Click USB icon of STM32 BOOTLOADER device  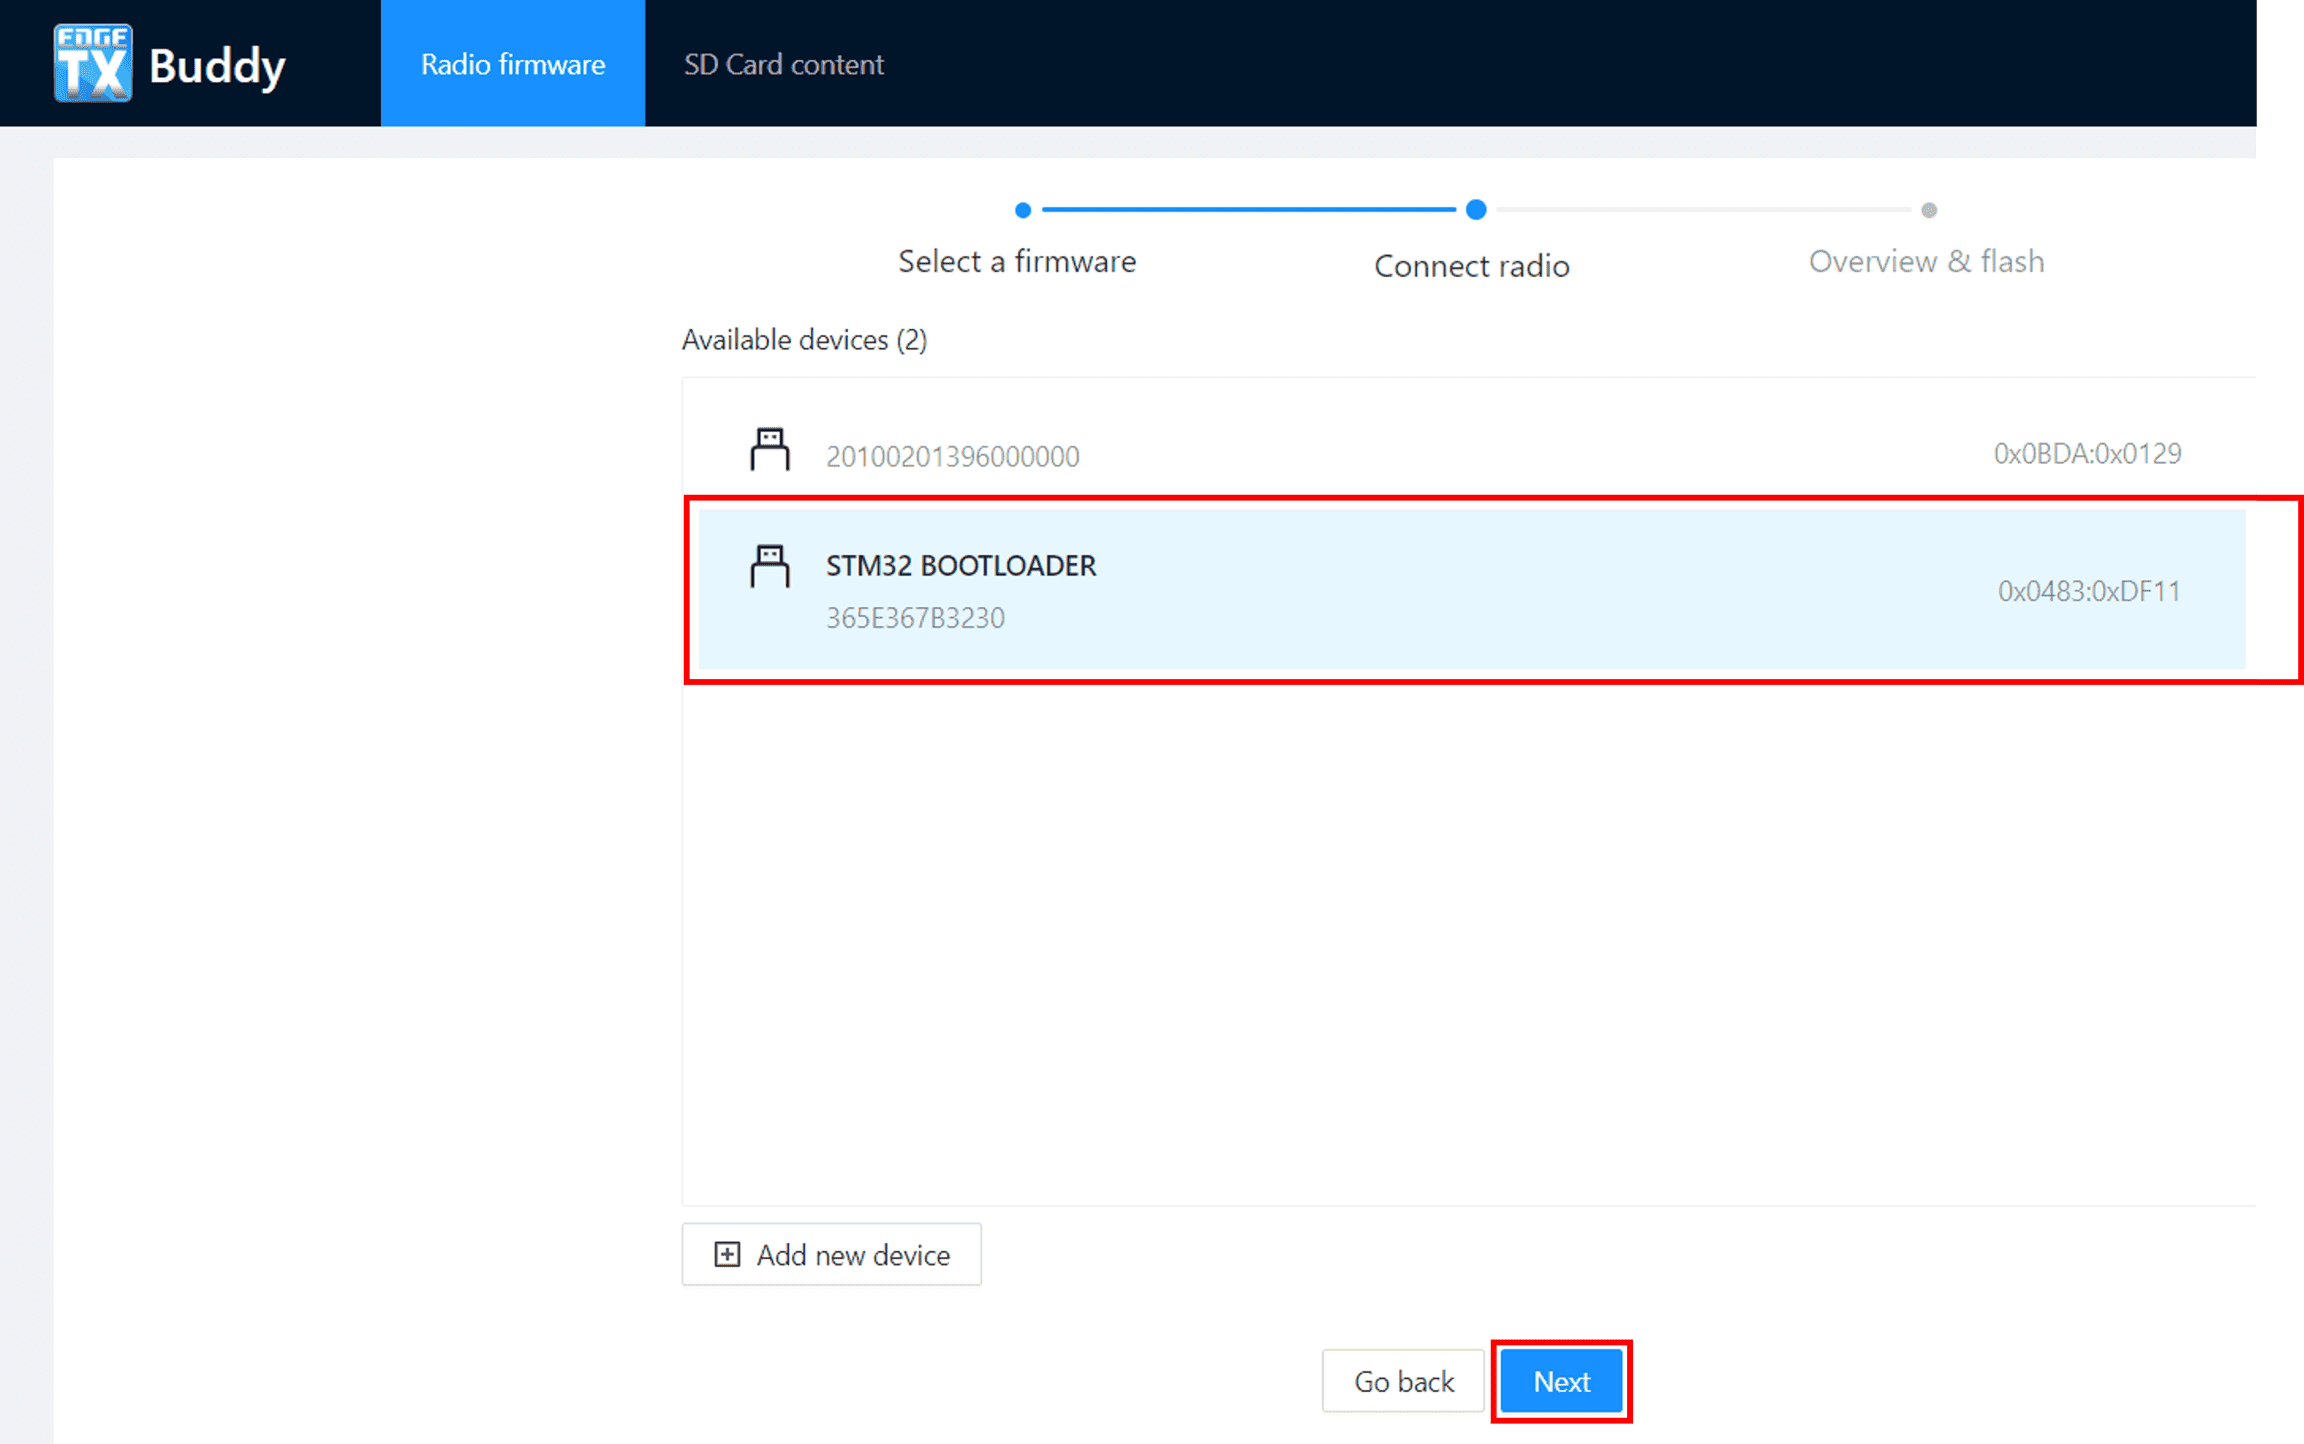(x=769, y=566)
